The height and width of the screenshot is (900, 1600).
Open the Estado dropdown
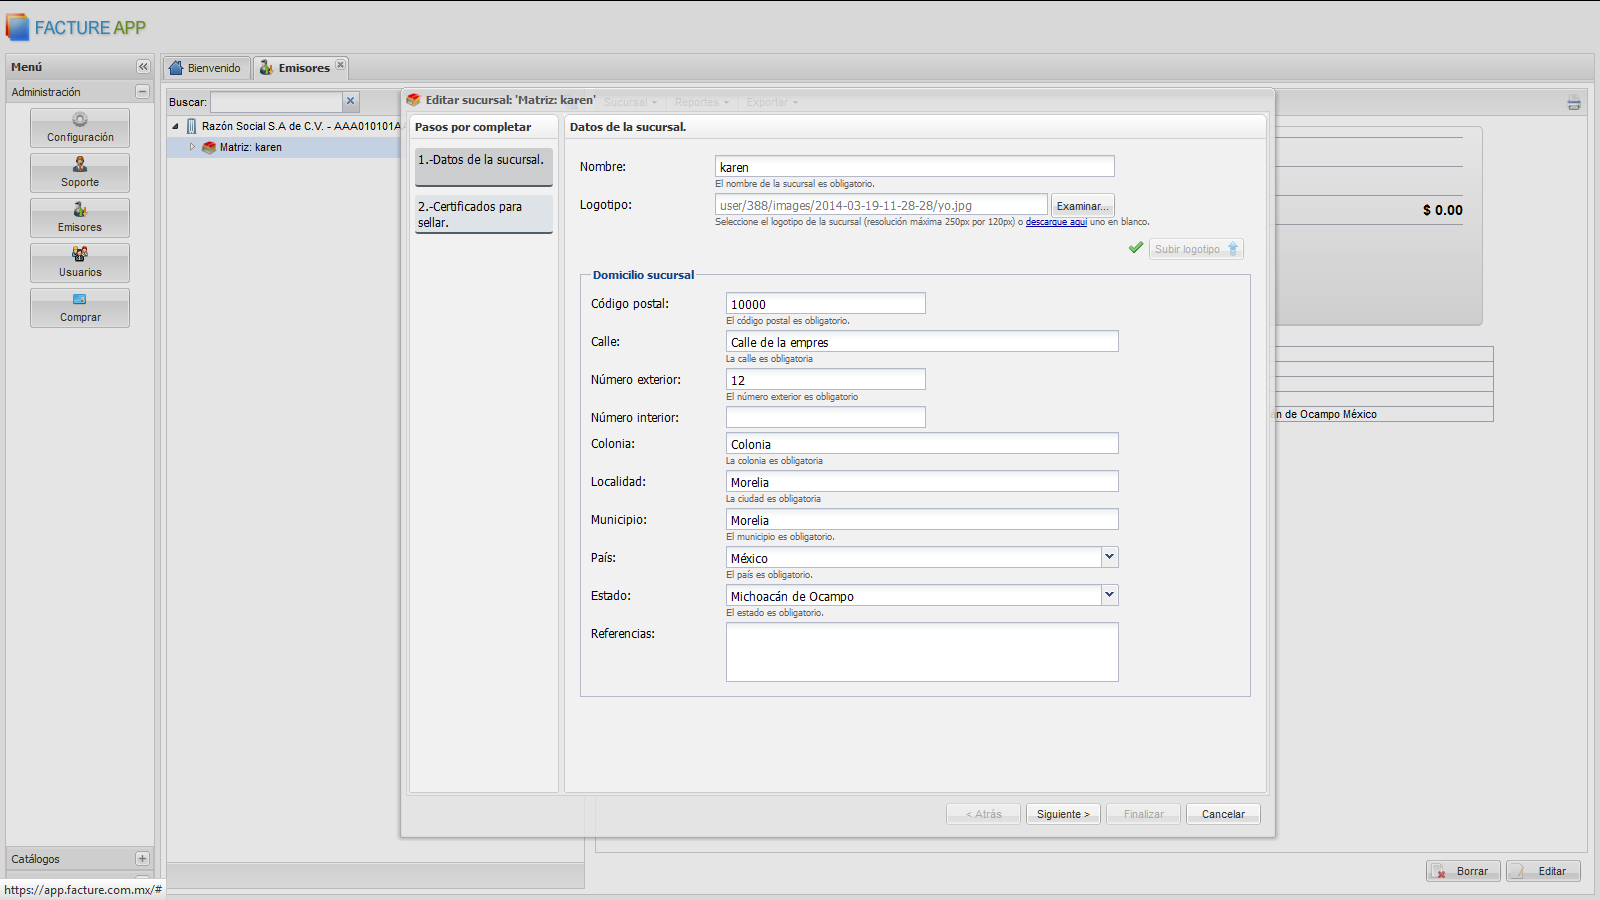1109,595
